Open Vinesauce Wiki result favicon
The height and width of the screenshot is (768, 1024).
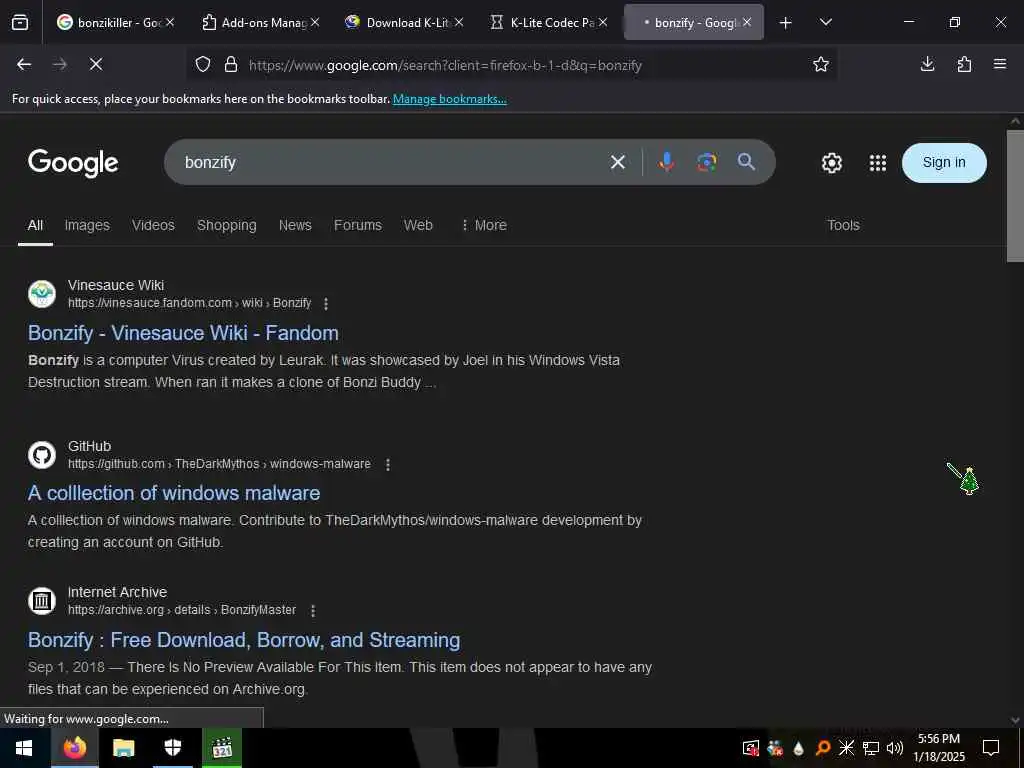click(x=42, y=294)
